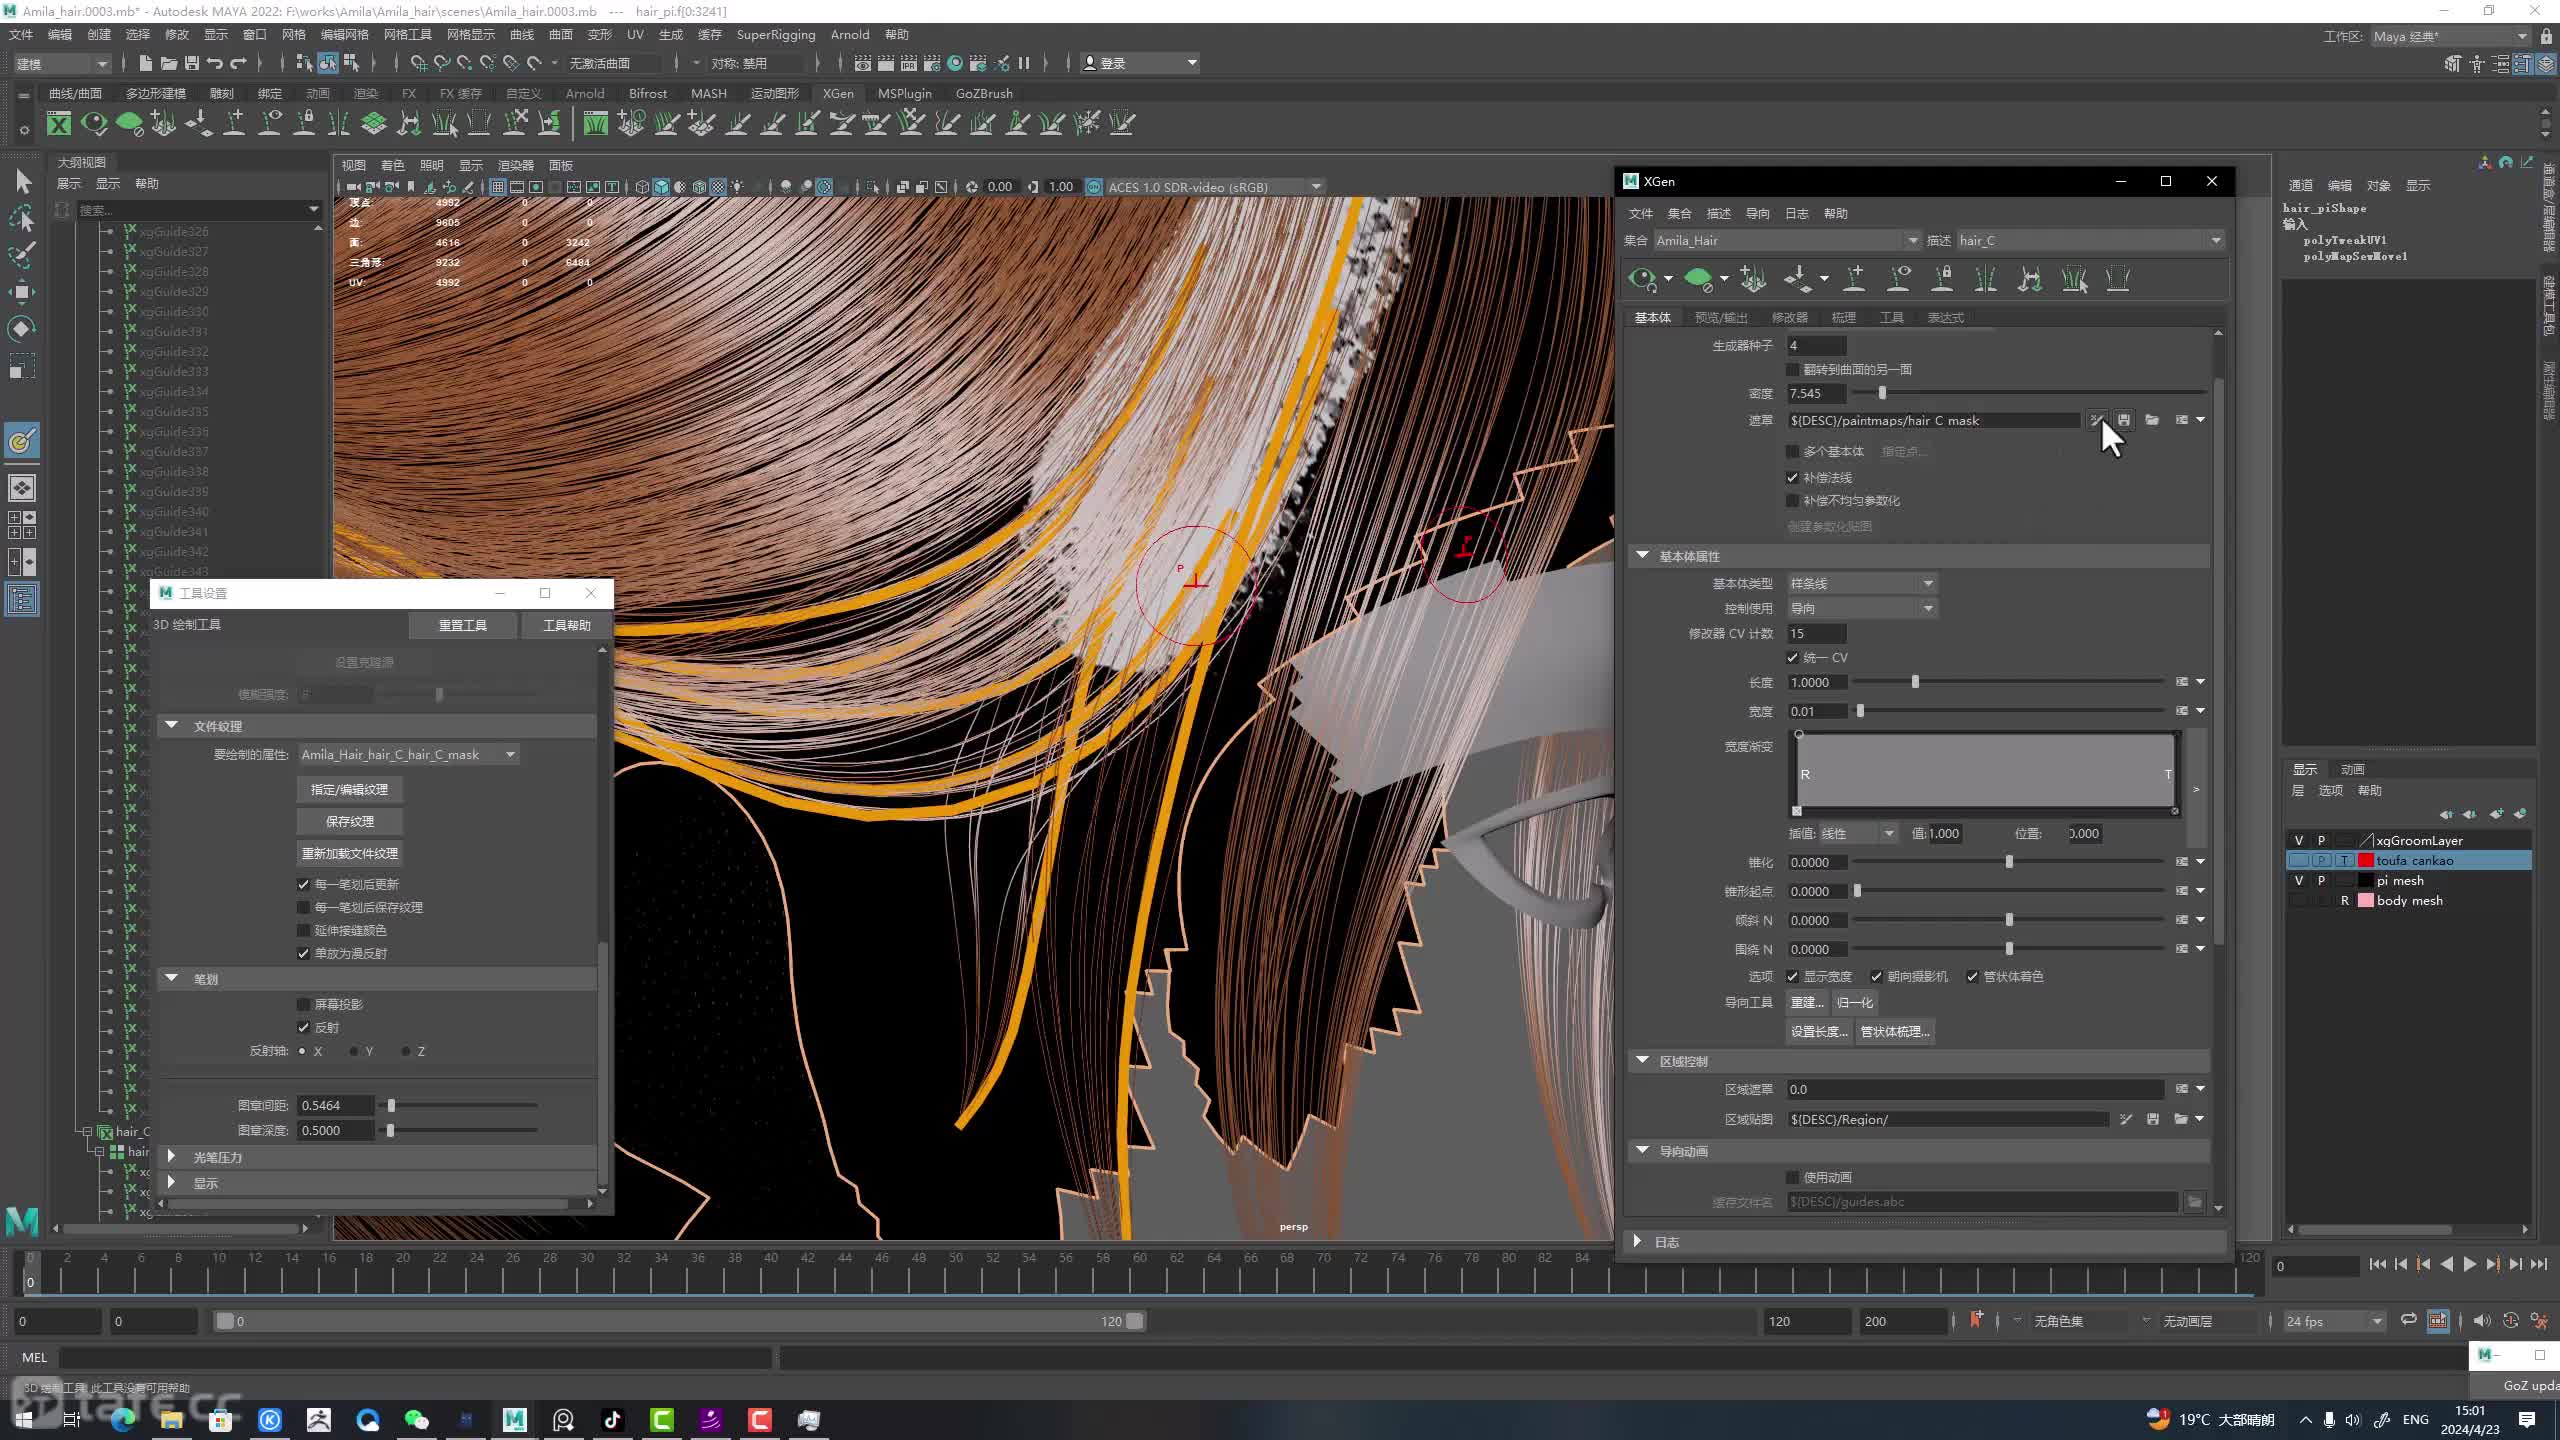Viewport: 2560px width, 1440px height.
Task: Click the folder icon beside the region map field
Action: coord(2181,1119)
